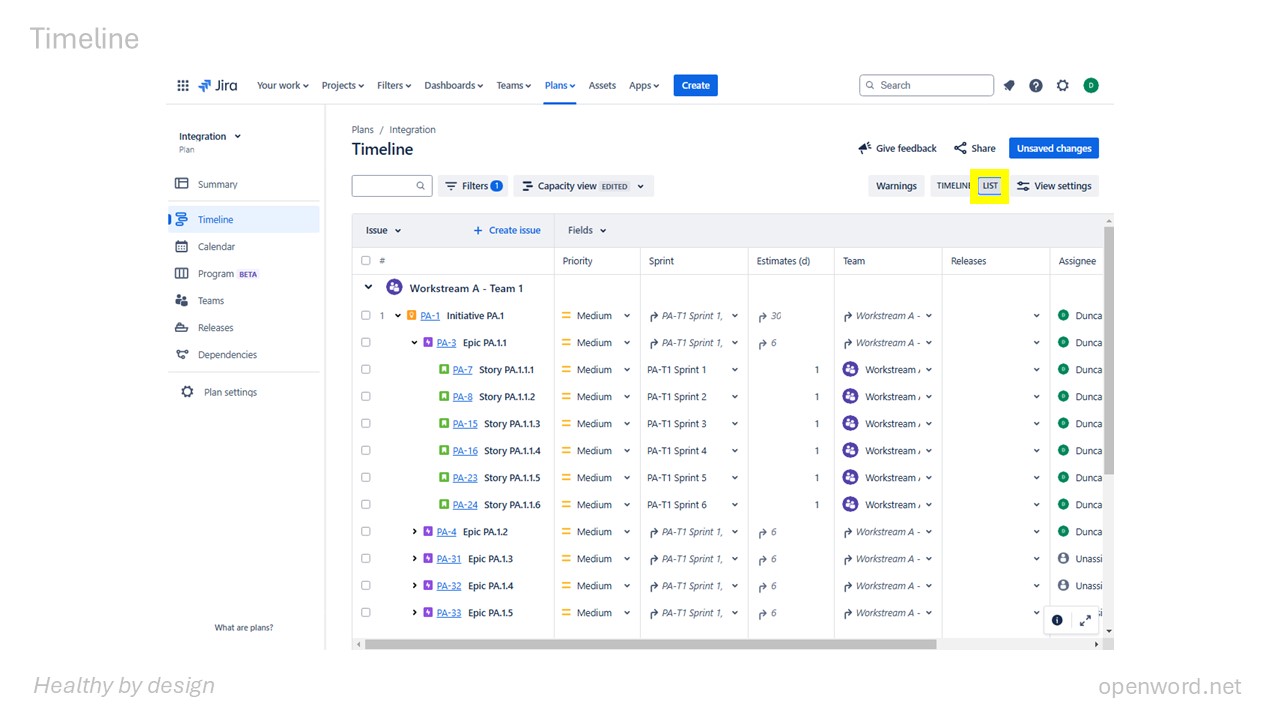Open the user profile avatar

click(x=1091, y=86)
